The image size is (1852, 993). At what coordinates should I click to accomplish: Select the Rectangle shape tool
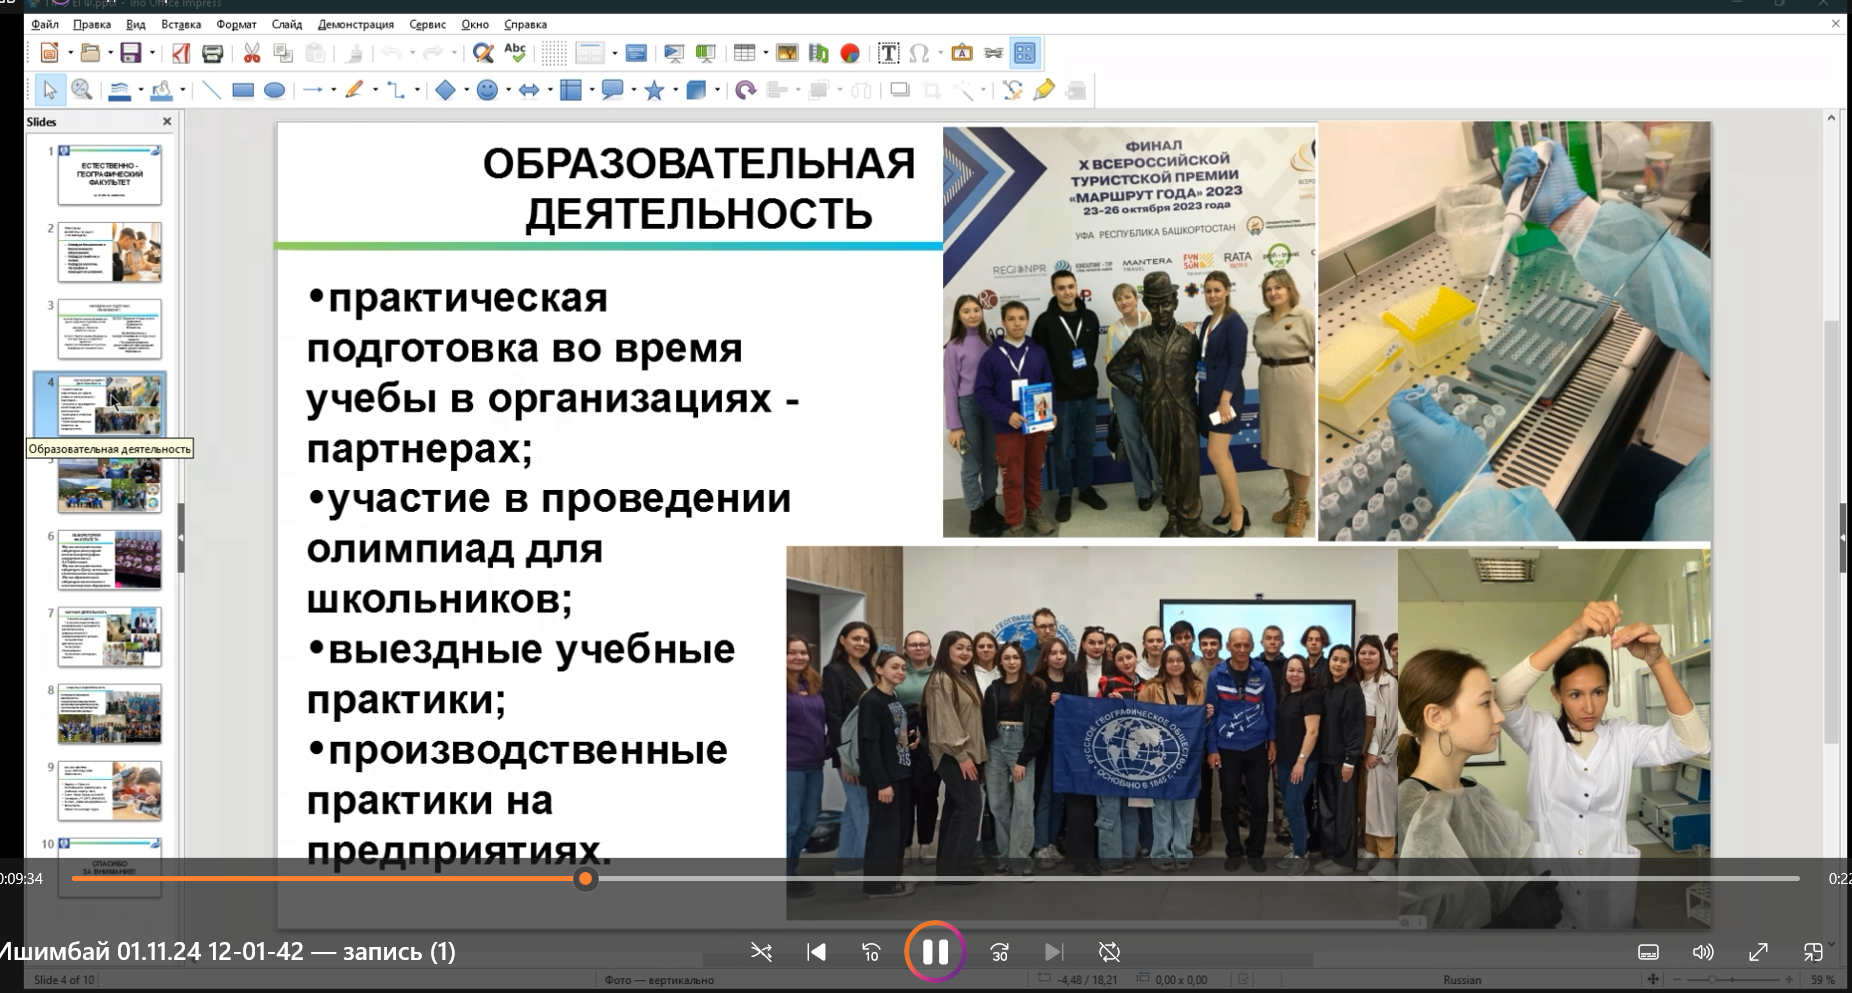(x=242, y=91)
